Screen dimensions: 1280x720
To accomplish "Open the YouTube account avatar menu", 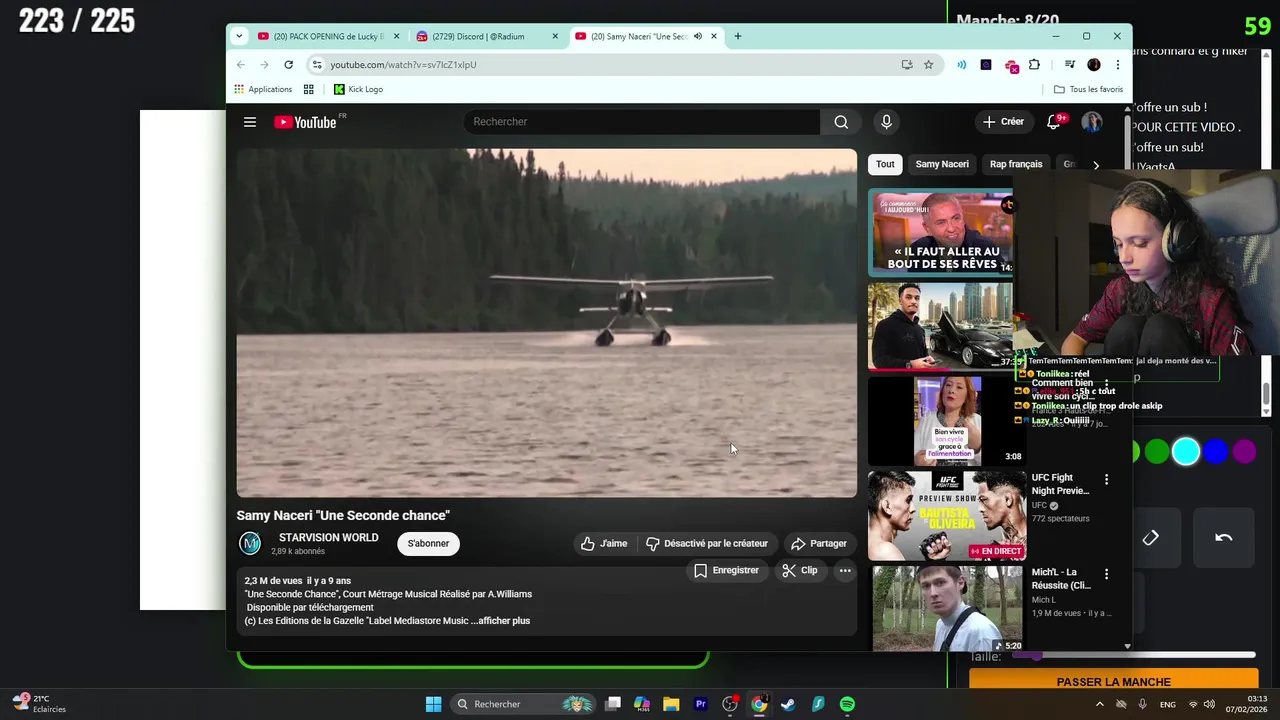I will coord(1092,122).
